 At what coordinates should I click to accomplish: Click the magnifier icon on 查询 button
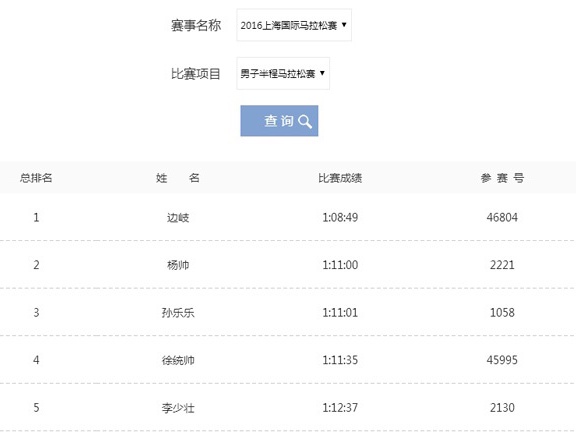[x=305, y=121]
